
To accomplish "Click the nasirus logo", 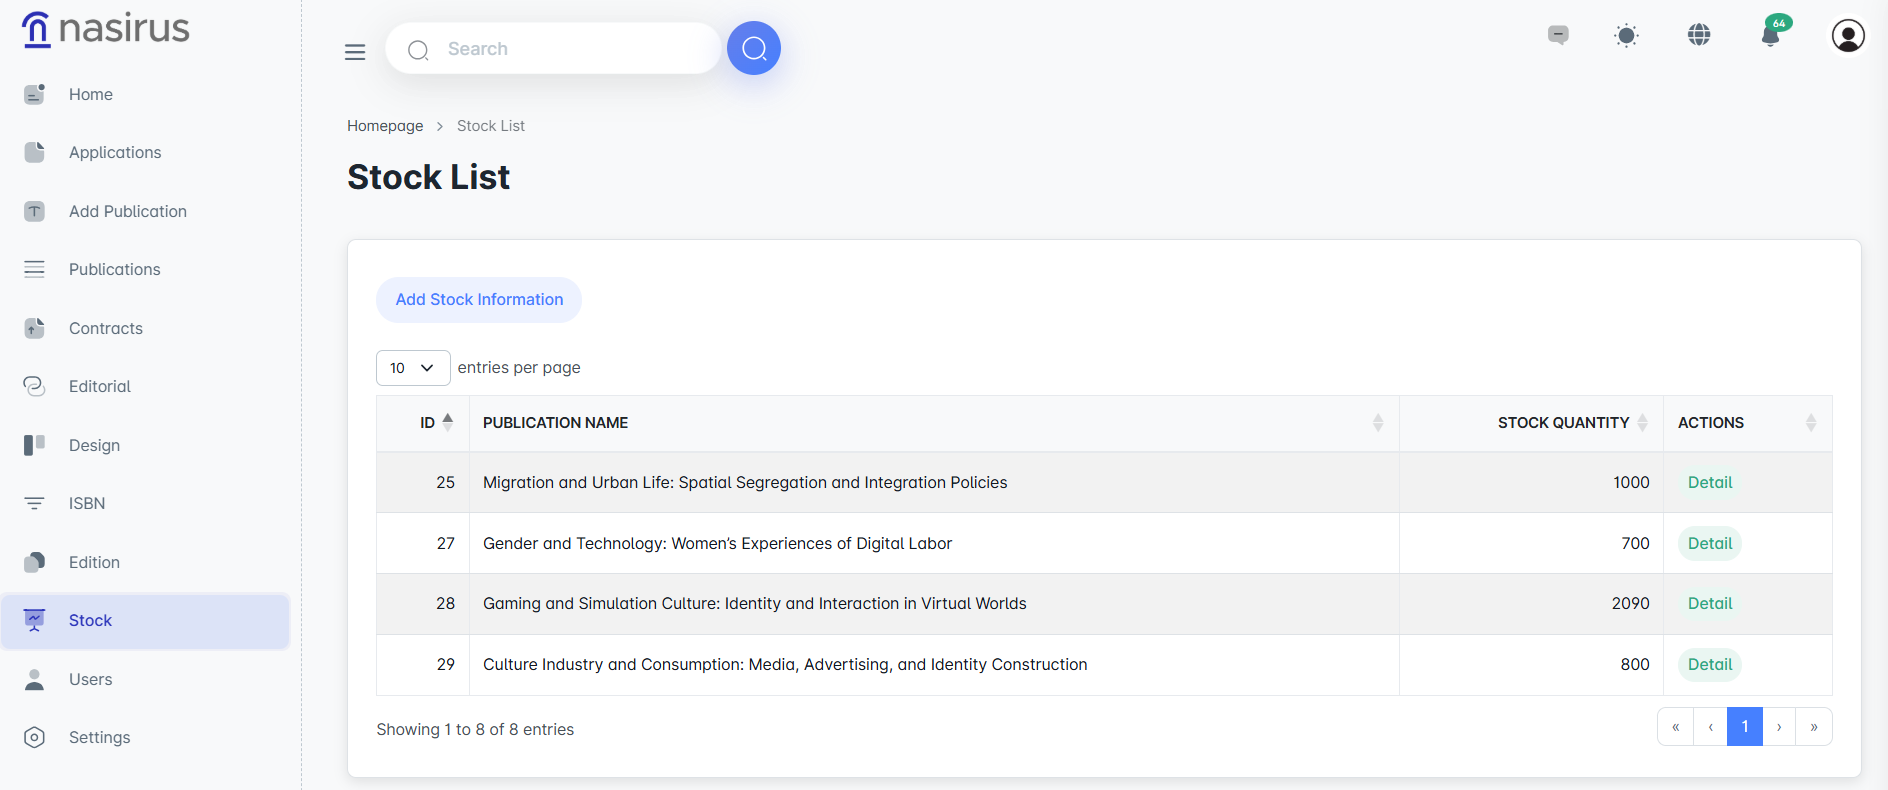I will pos(106,29).
